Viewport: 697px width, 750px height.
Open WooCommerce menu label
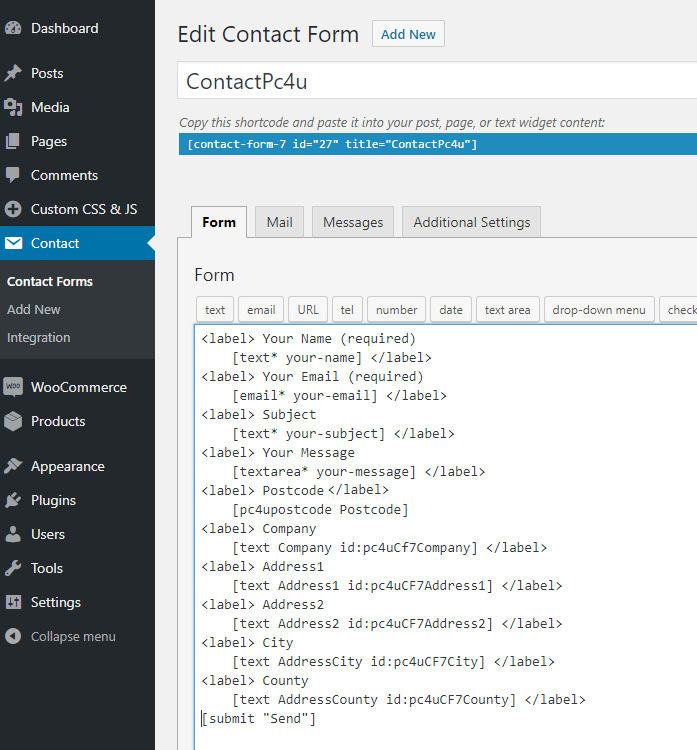[79, 387]
